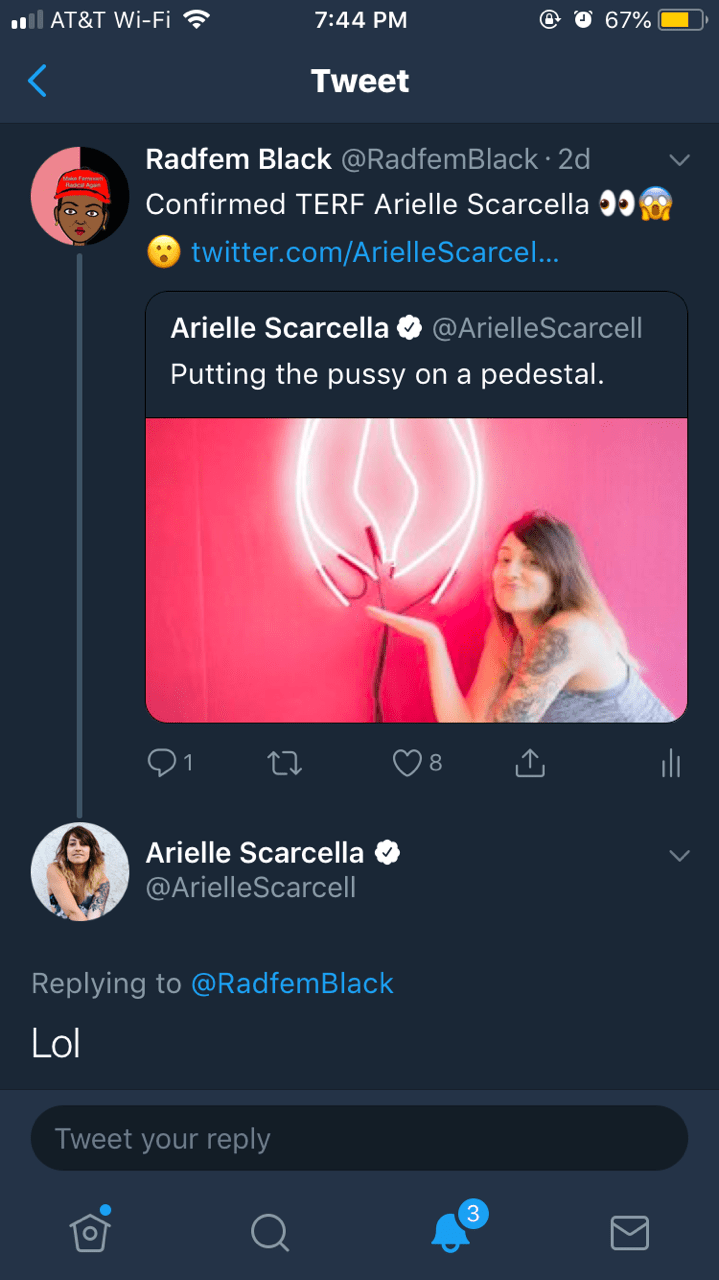Tap the Tweet your reply field
Image resolution: width=719 pixels, height=1280 pixels.
pyautogui.click(x=359, y=1138)
